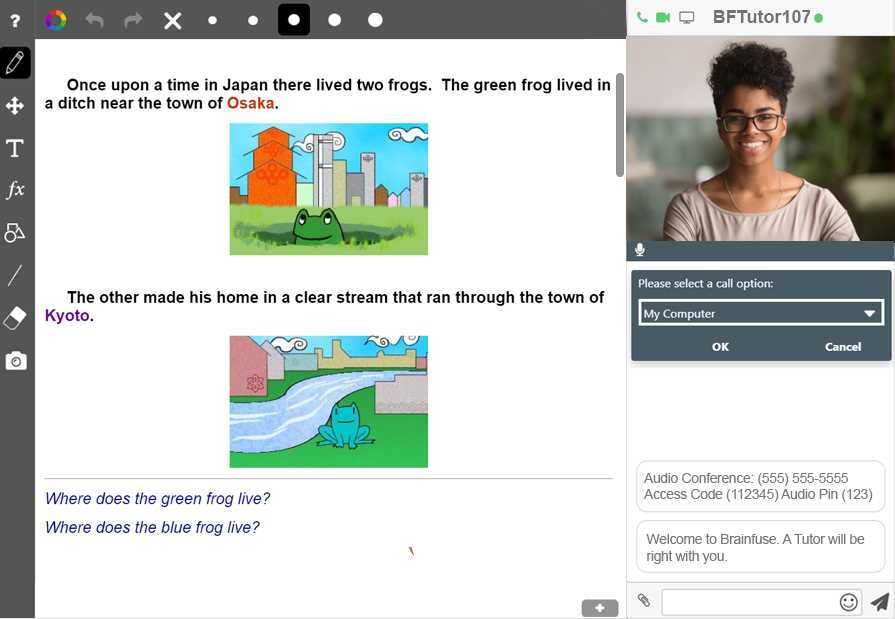The height and width of the screenshot is (619, 895).
Task: Click the chat message input field
Action: tap(749, 602)
